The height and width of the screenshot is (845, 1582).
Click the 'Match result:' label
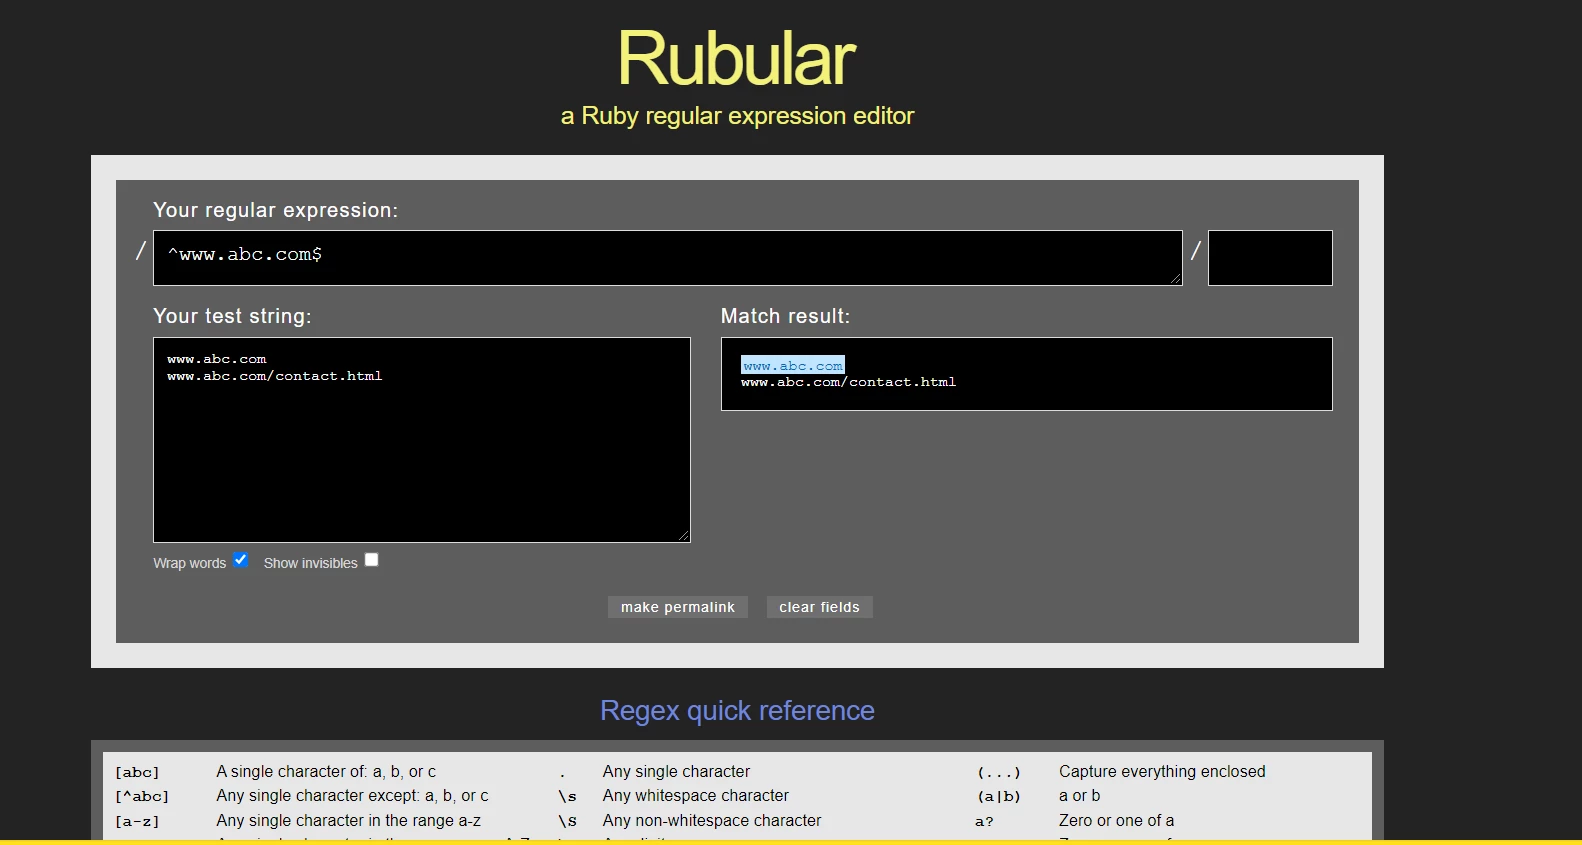(x=785, y=316)
